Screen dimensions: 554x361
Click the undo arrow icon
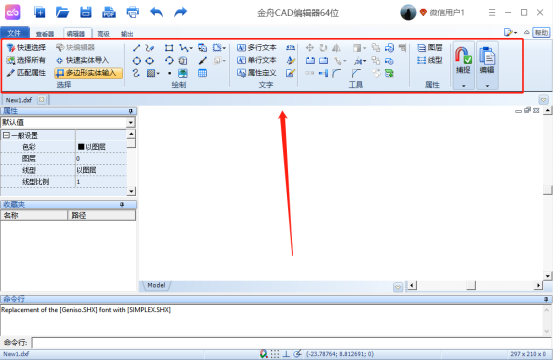(x=156, y=12)
